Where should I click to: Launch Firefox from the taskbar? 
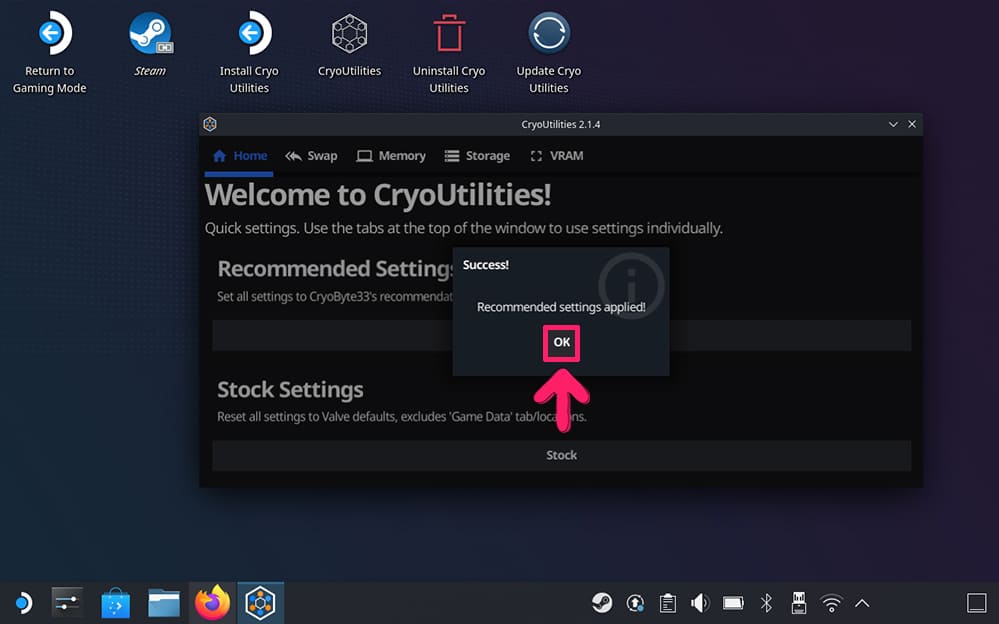tap(212, 603)
